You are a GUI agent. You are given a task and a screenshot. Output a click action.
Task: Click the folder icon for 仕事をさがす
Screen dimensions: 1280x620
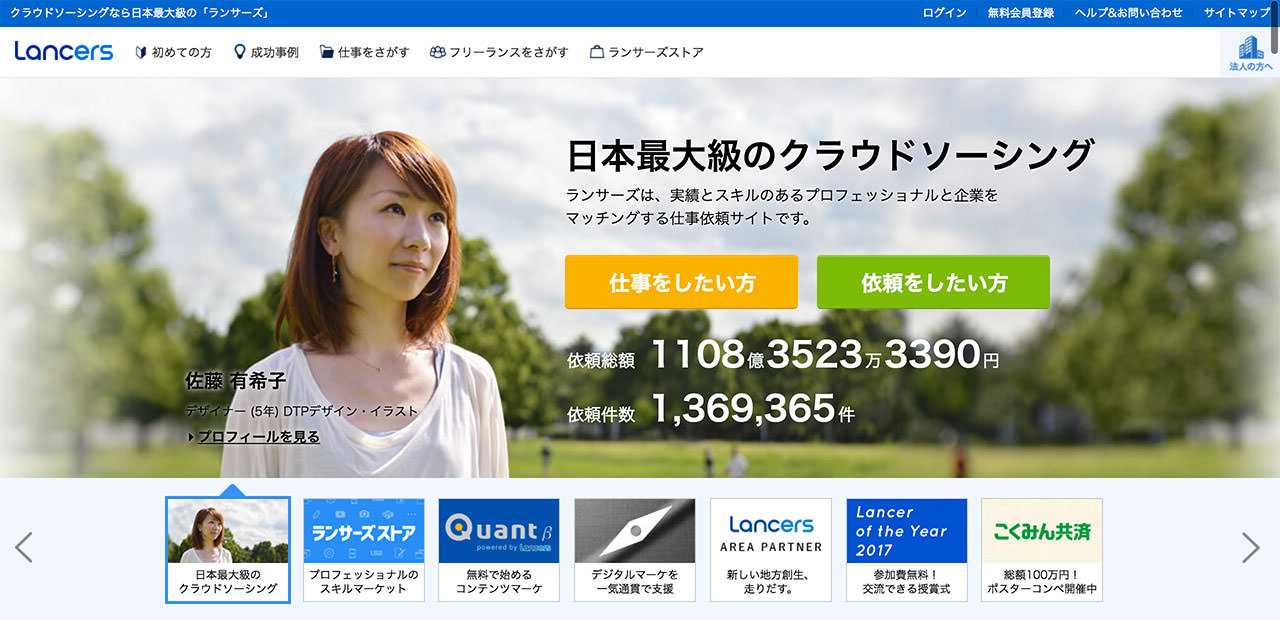(x=326, y=53)
